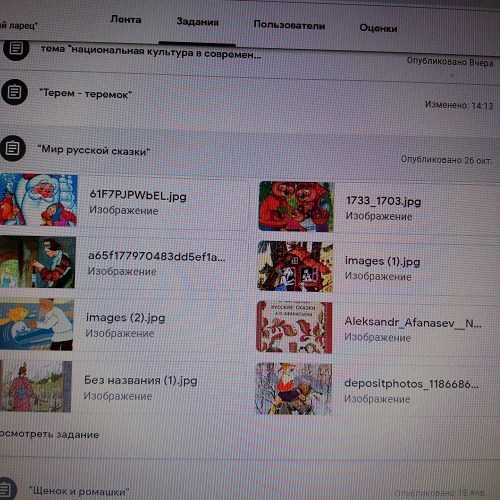Go to the Оценки tab
Screen dimensions: 500x500
pos(378,28)
